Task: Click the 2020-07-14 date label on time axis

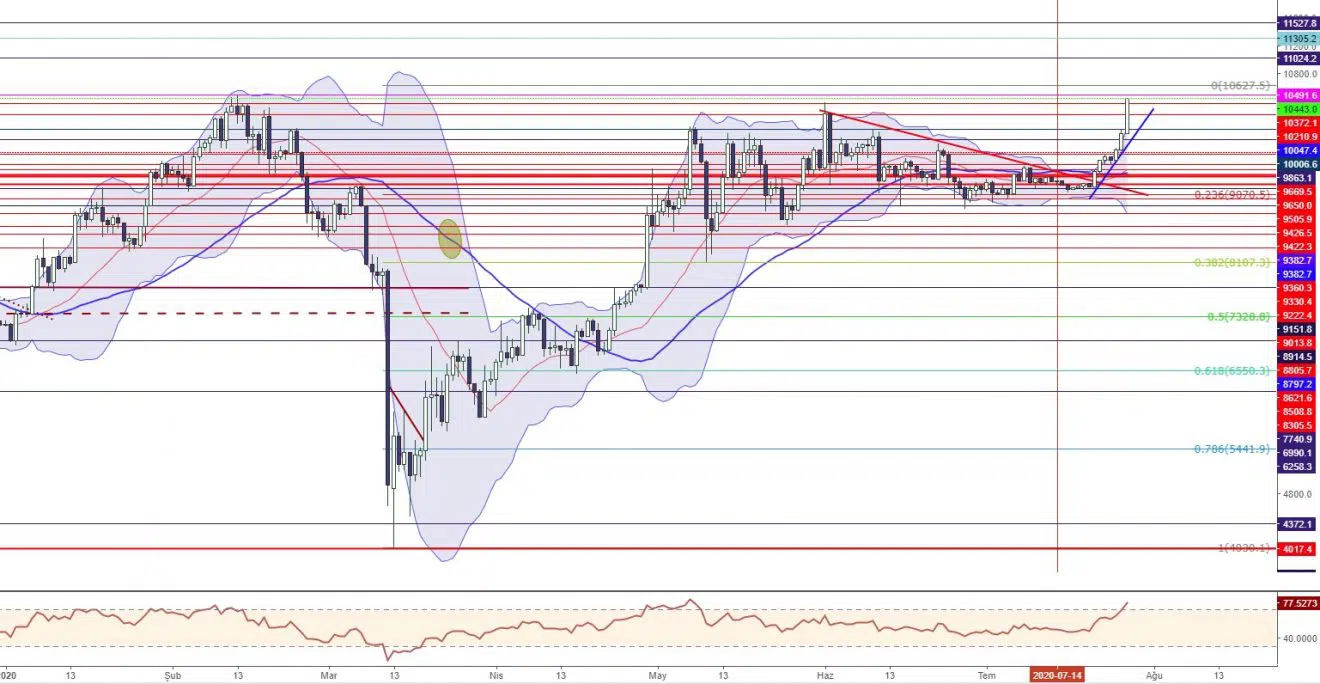Action: (1058, 675)
